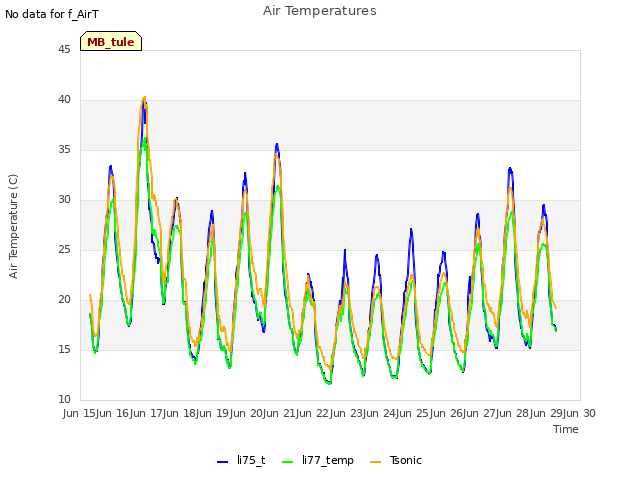This screenshot has height=480, width=640.
Task: Select the li75_t legend label
Action: tap(251, 460)
